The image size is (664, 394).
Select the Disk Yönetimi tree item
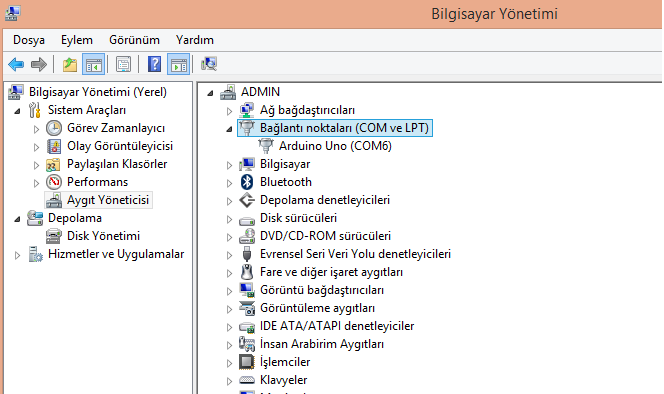coord(103,236)
